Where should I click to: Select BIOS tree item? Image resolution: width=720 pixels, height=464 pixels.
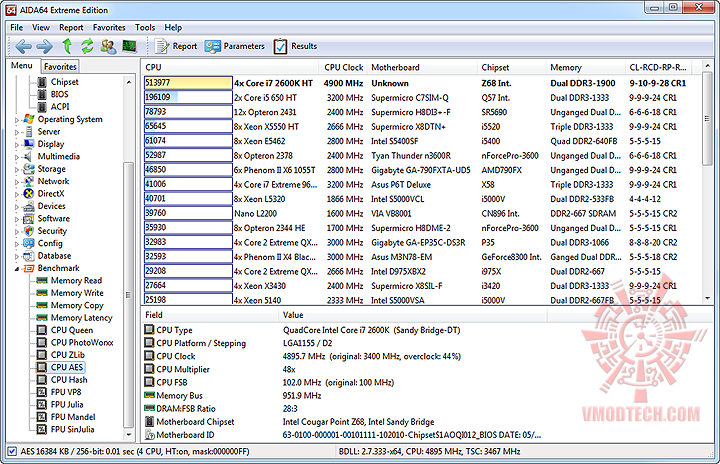[53, 94]
